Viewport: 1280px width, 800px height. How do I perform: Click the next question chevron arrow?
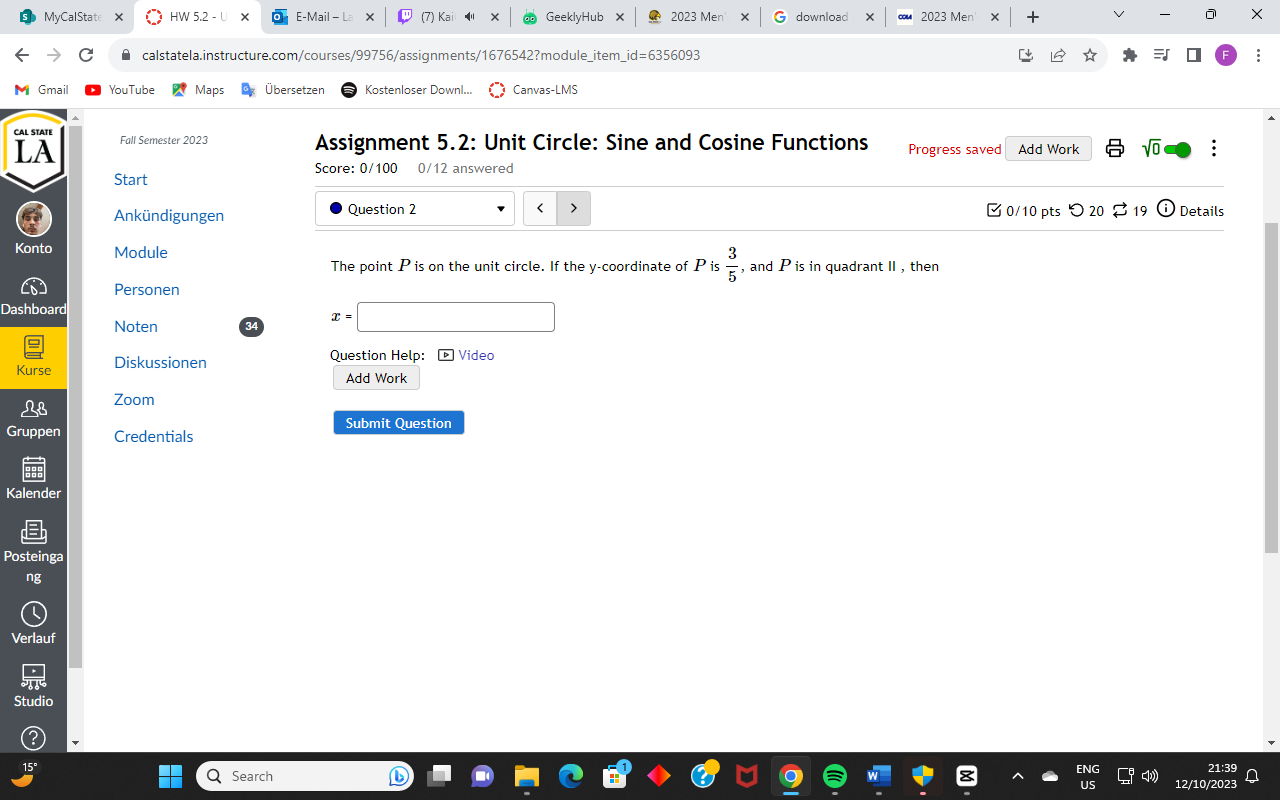573,208
